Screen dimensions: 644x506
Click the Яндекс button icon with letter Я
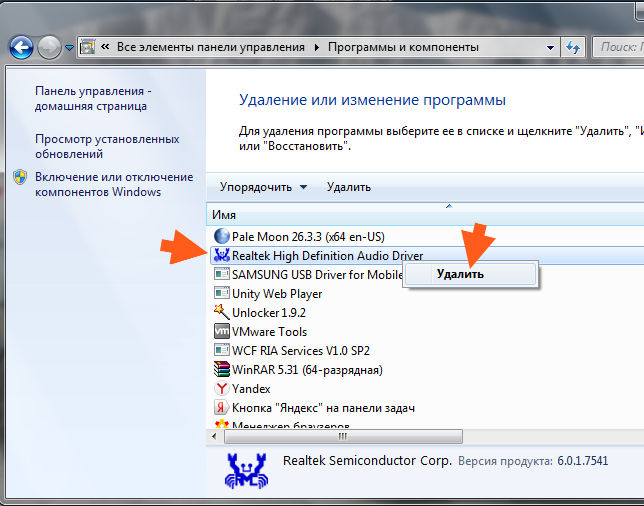tap(221, 407)
